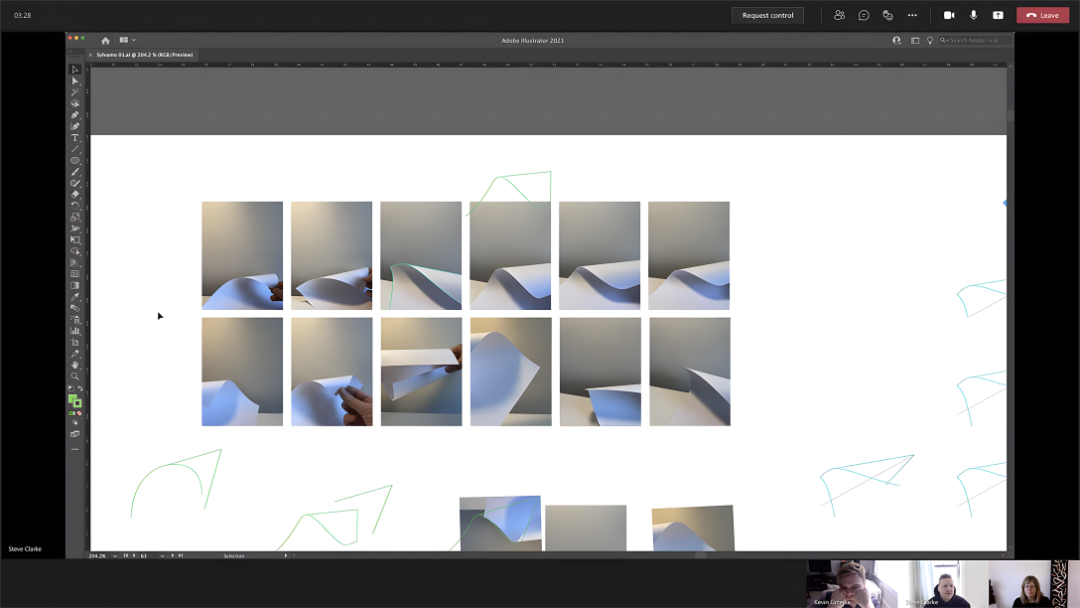Screen dimensions: 1080x608
Task: Open the meeting chat icon
Action: pos(864,15)
